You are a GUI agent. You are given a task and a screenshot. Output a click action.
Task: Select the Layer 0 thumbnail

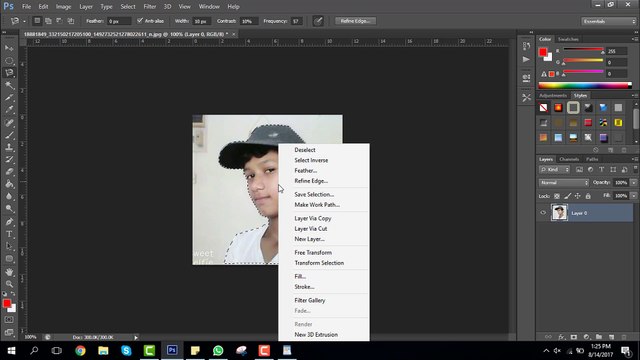click(x=559, y=213)
